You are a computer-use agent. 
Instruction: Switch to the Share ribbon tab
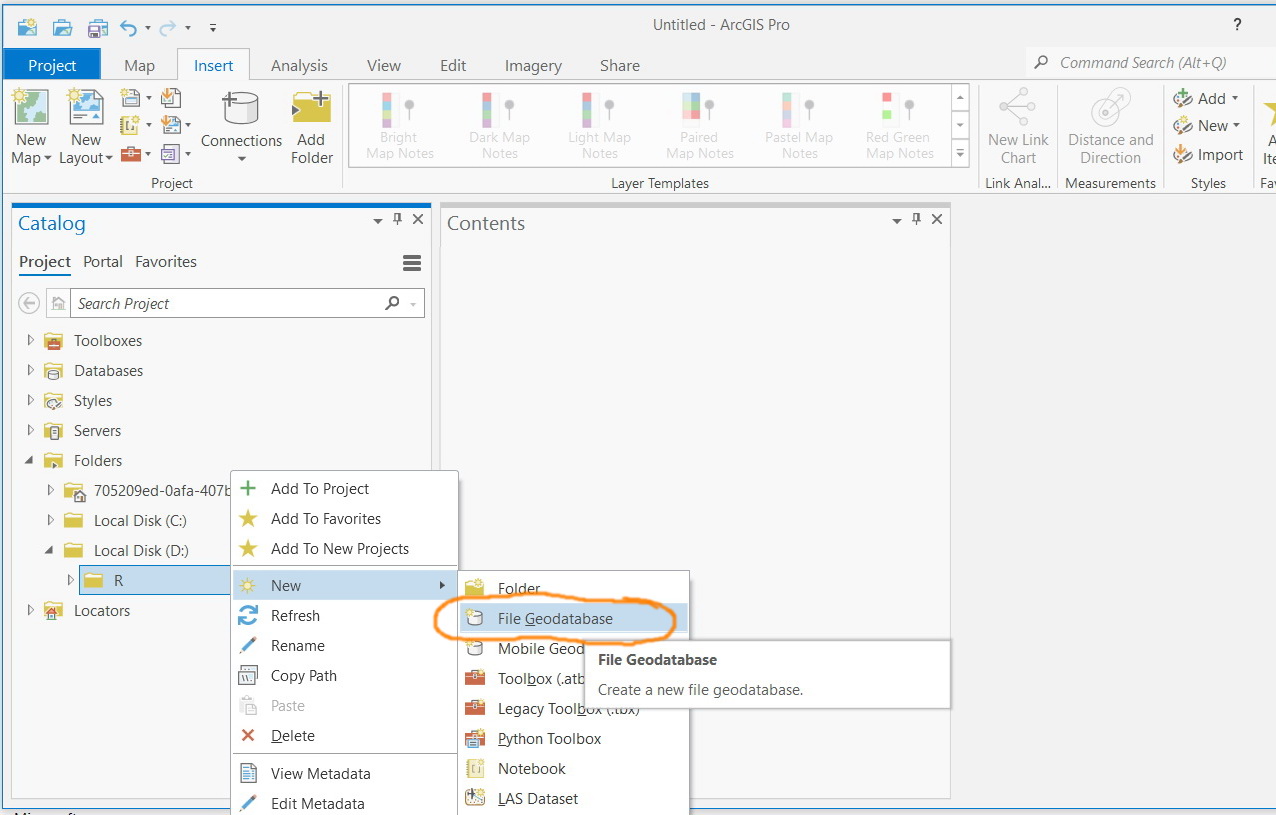[x=620, y=65]
